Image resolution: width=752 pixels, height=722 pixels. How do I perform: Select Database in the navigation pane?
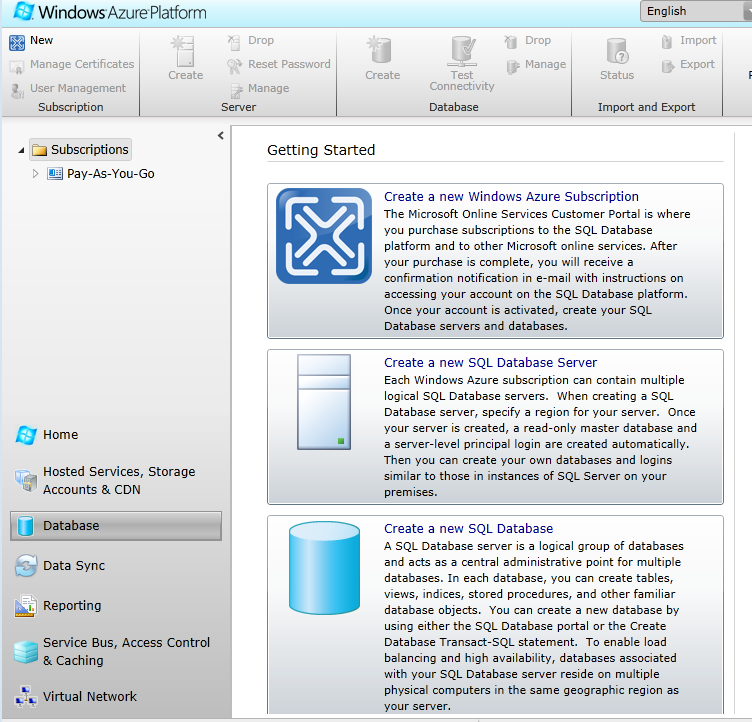[116, 526]
